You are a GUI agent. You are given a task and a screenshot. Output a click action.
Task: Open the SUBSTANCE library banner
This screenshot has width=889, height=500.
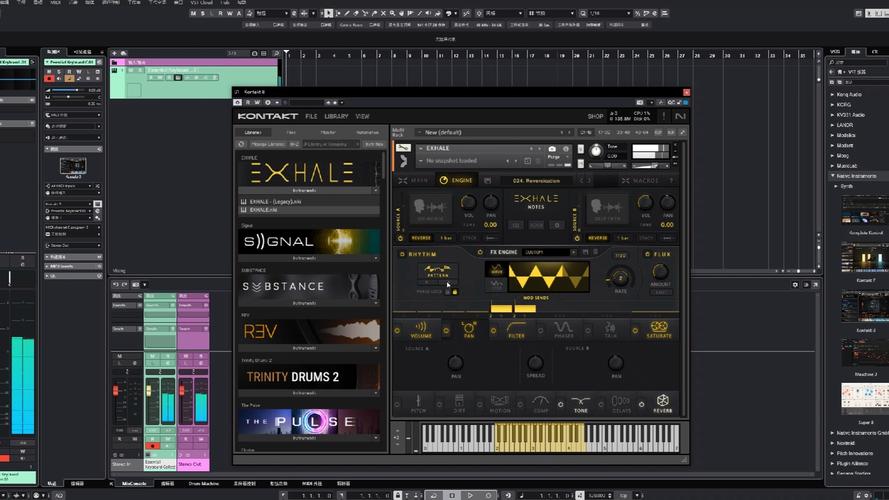pyautogui.click(x=309, y=286)
